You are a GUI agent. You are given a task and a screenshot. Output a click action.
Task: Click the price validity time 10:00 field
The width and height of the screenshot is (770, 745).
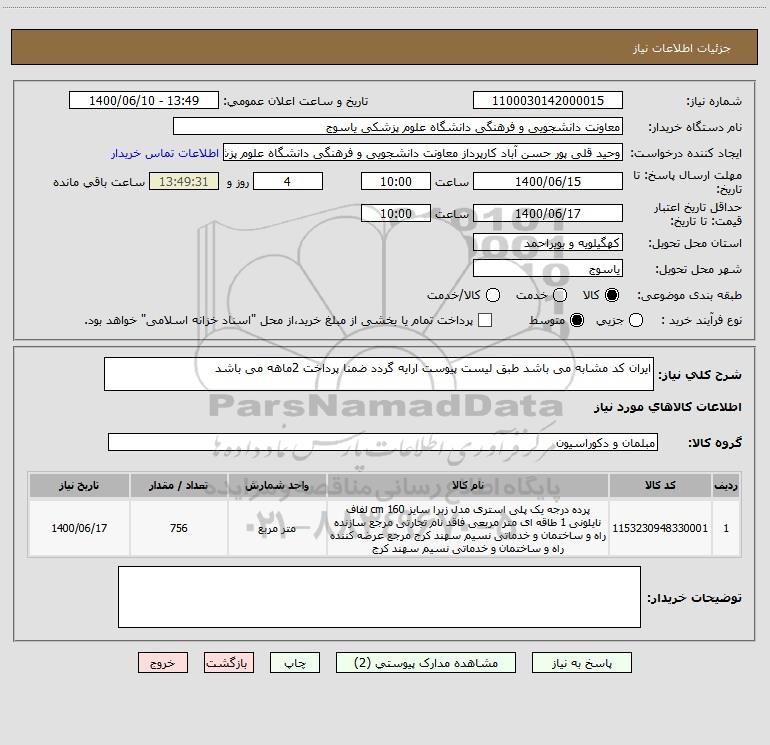[396, 213]
